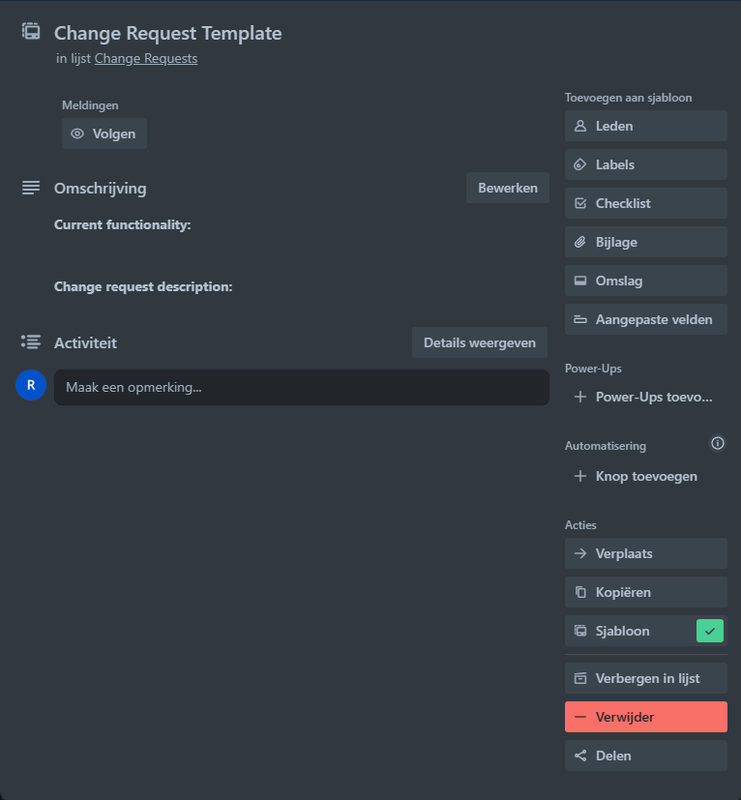Viewport: 741px width, 800px height.
Task: Toggle Volgen to watch this card
Action: tap(104, 133)
